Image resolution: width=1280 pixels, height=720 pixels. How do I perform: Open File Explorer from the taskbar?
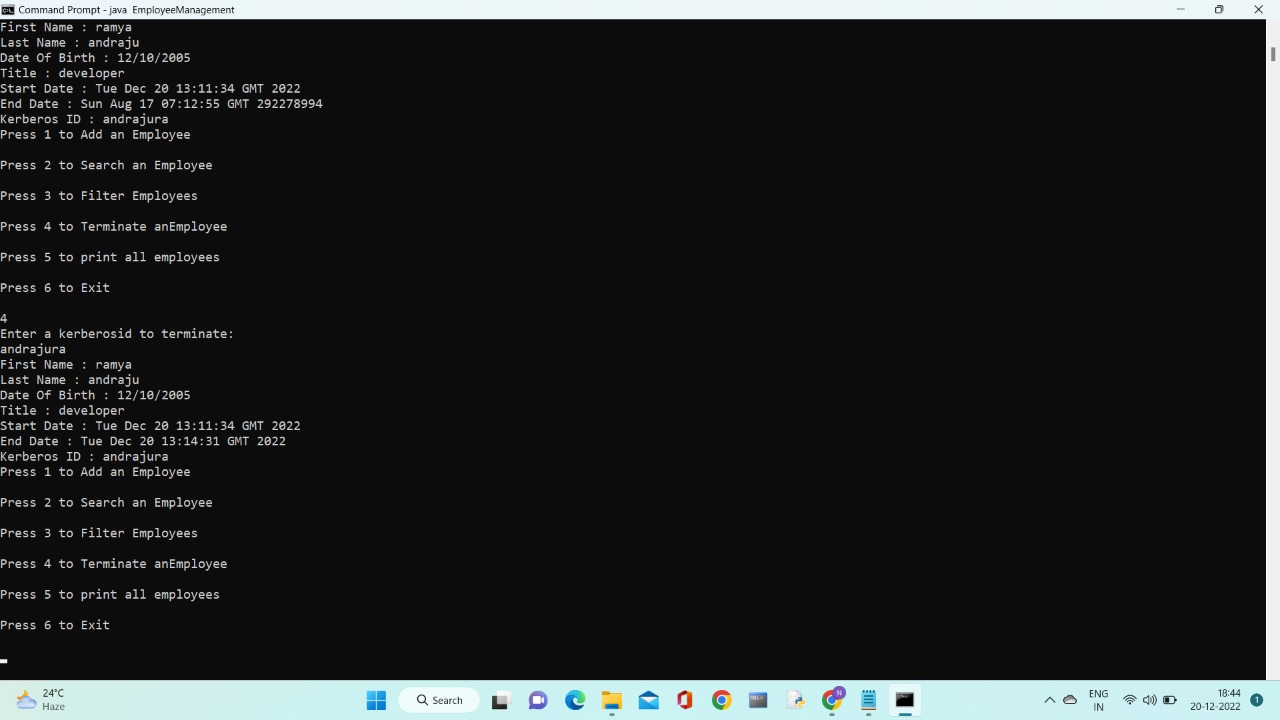(610, 700)
